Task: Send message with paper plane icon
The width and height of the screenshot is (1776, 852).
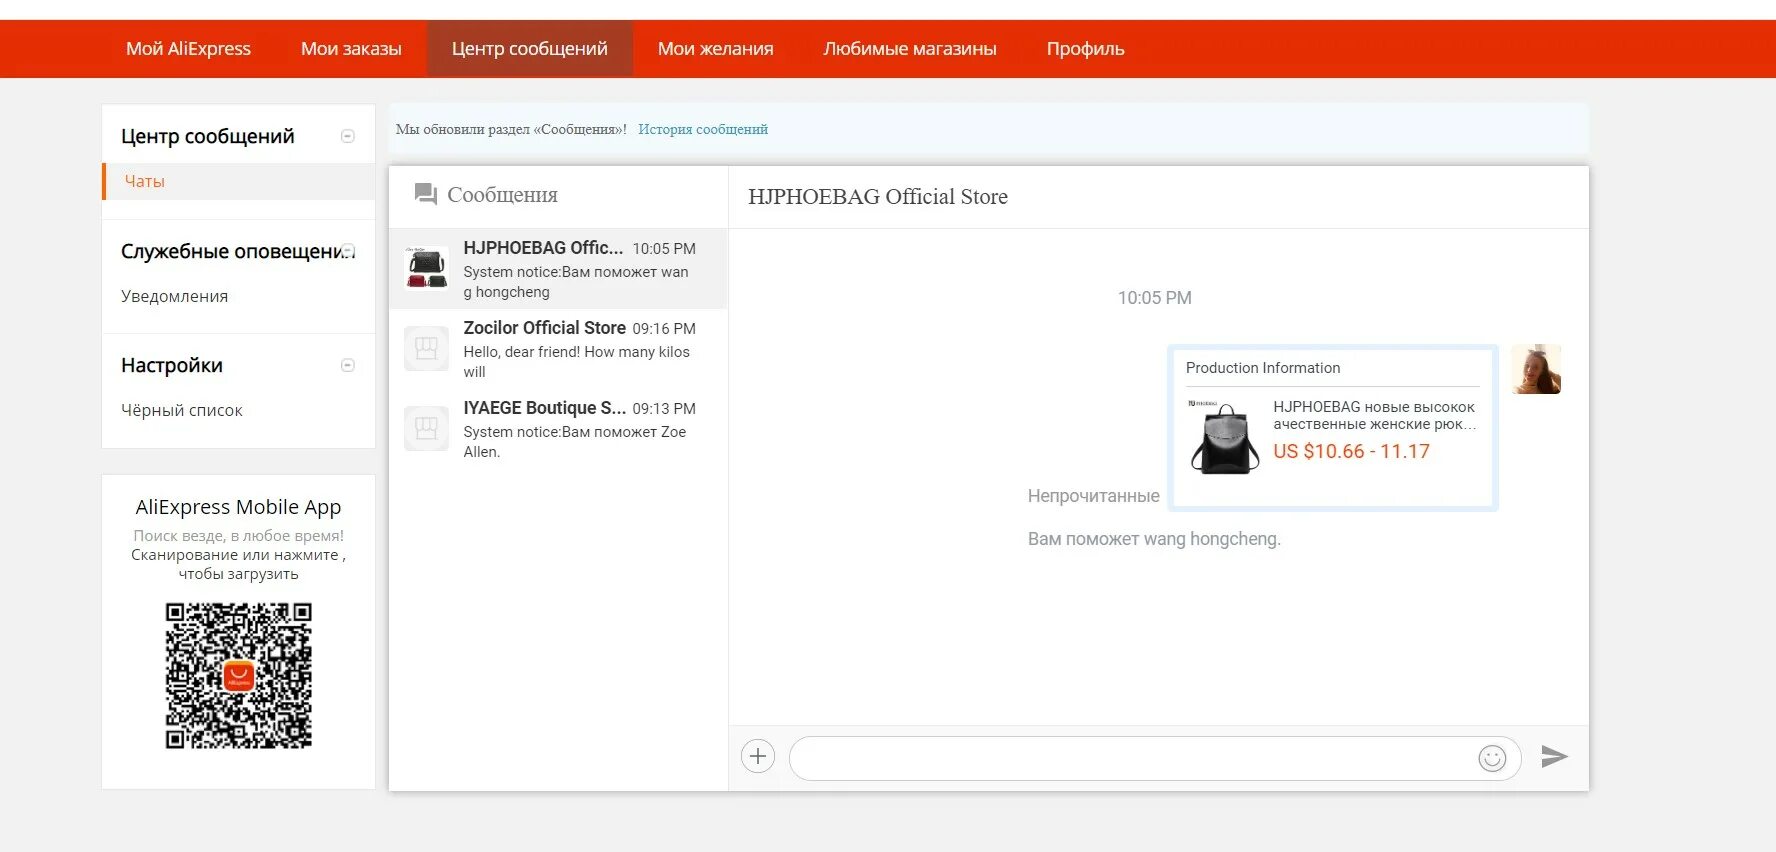Action: pos(1554,756)
